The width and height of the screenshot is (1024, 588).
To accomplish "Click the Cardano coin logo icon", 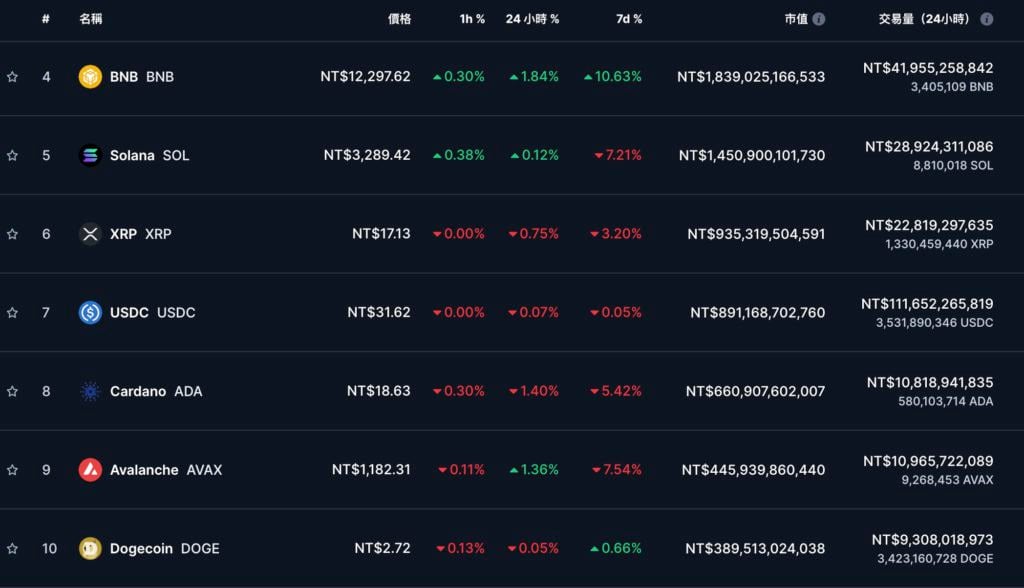I will click(90, 391).
